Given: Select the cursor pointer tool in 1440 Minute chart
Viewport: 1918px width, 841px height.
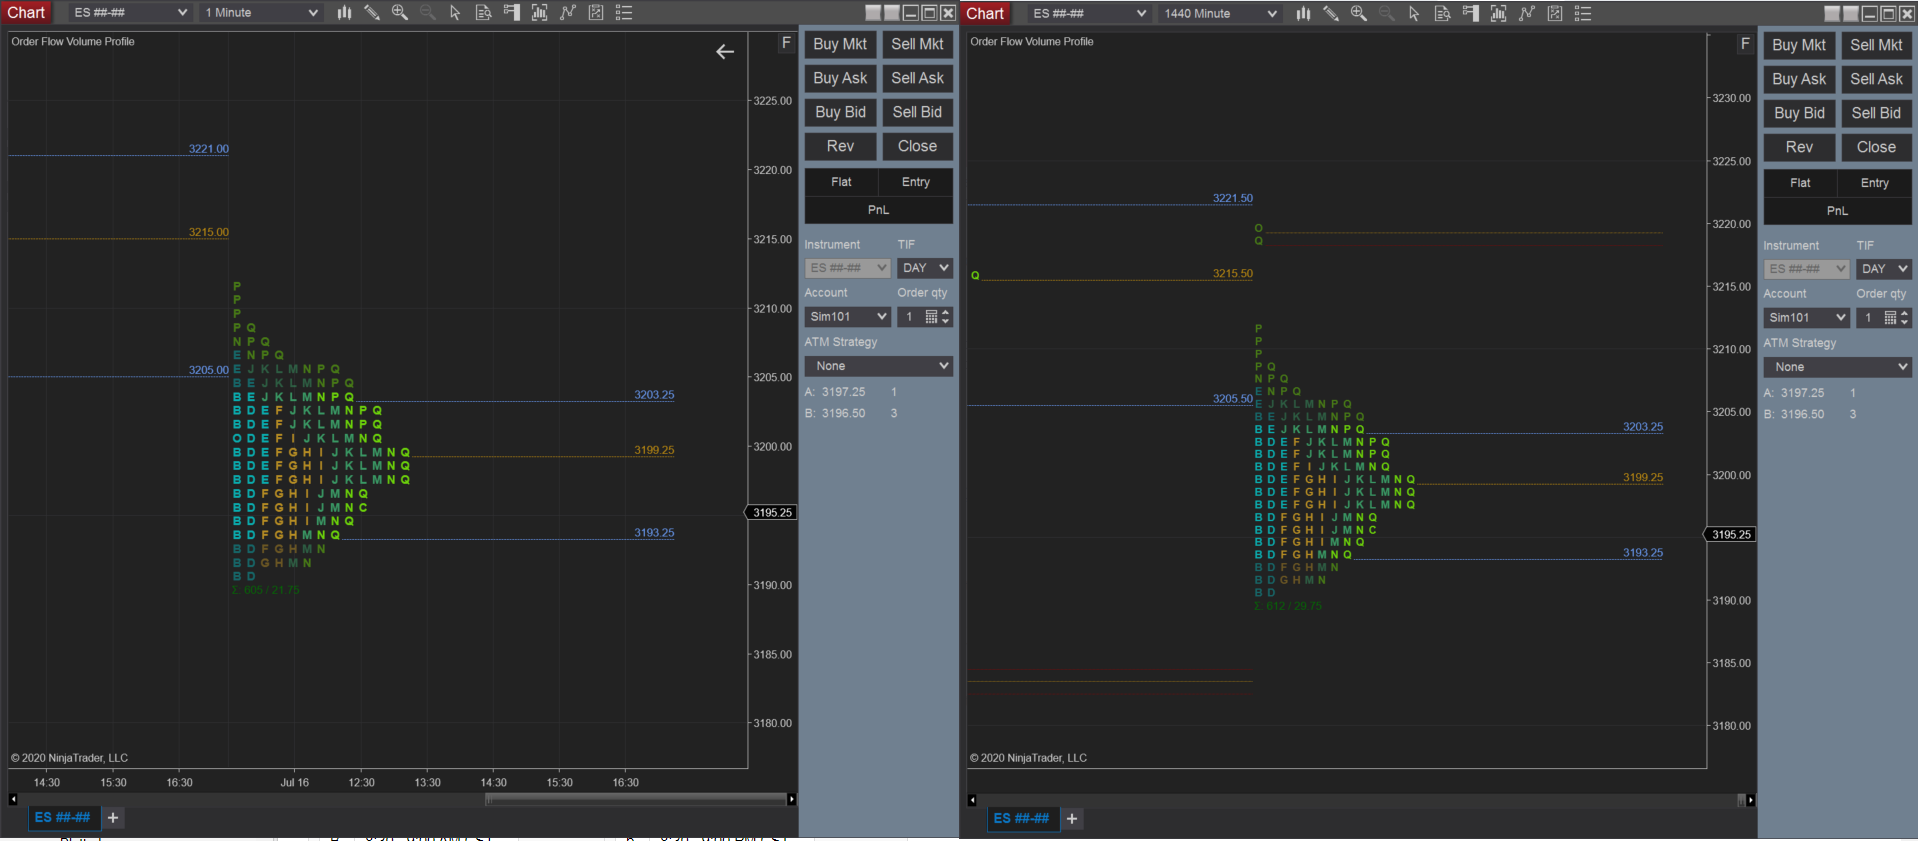Looking at the screenshot, I should click(x=1414, y=13).
